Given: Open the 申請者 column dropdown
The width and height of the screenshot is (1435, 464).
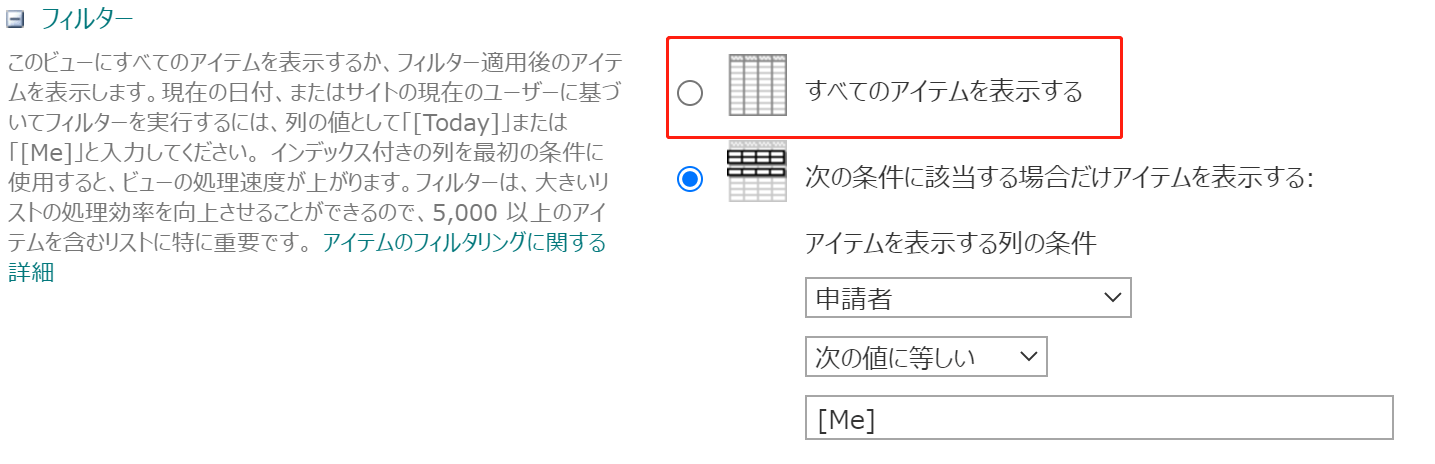Looking at the screenshot, I should coord(967,298).
